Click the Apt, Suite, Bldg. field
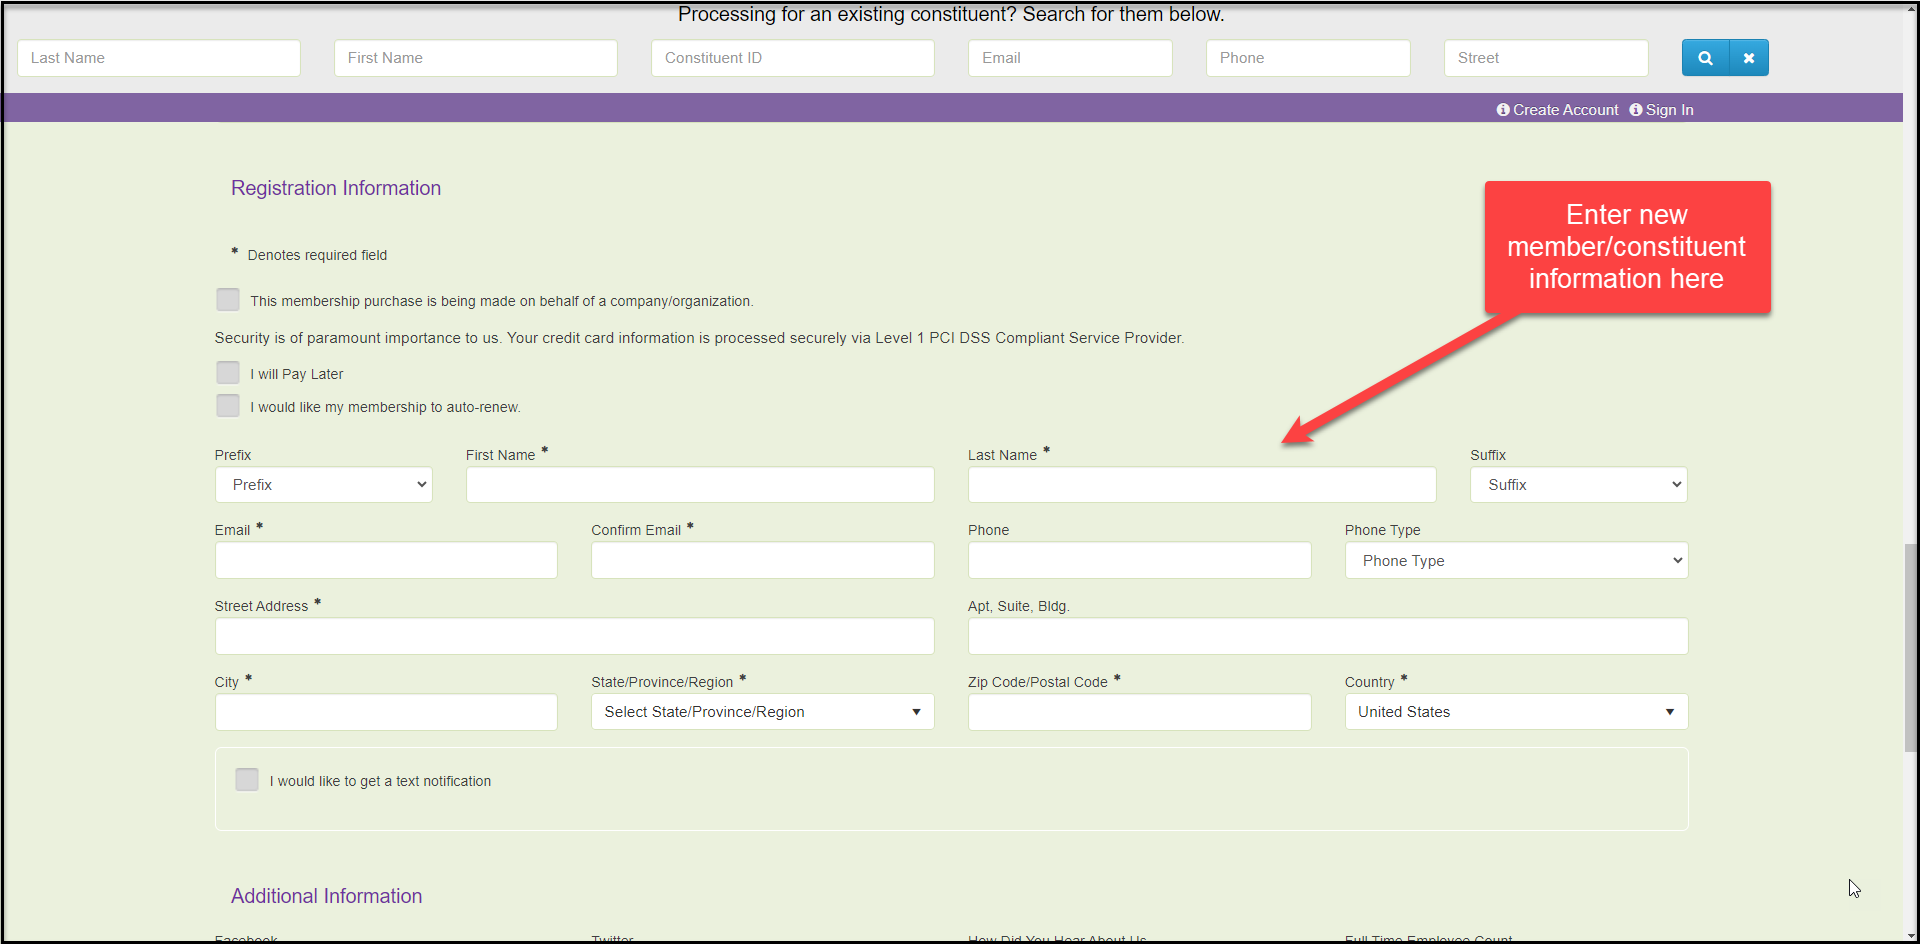1920x944 pixels. point(1328,636)
